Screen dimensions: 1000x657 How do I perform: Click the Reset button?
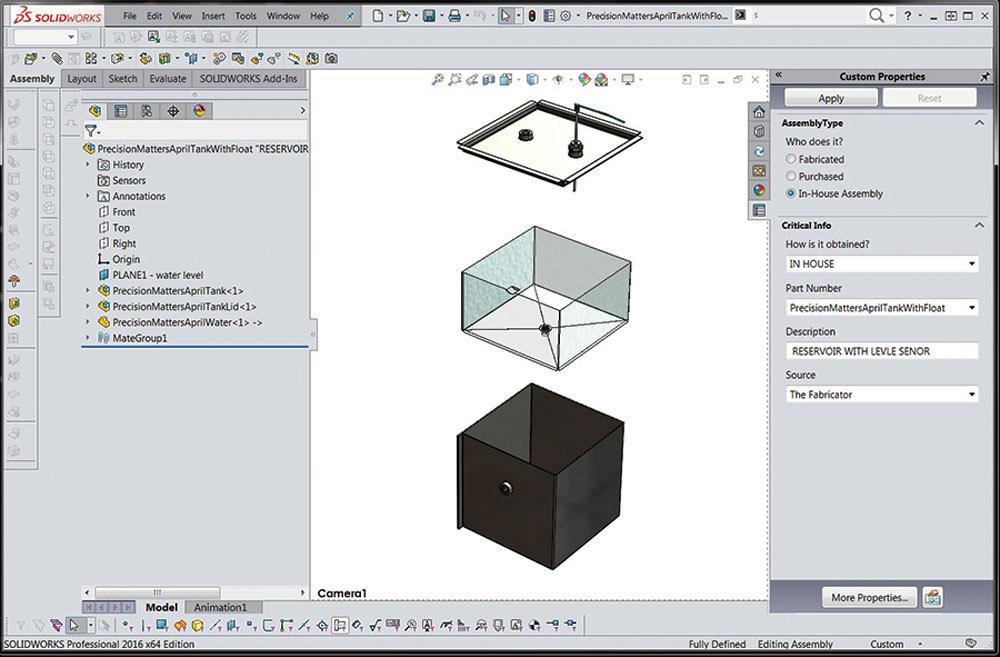coord(929,98)
